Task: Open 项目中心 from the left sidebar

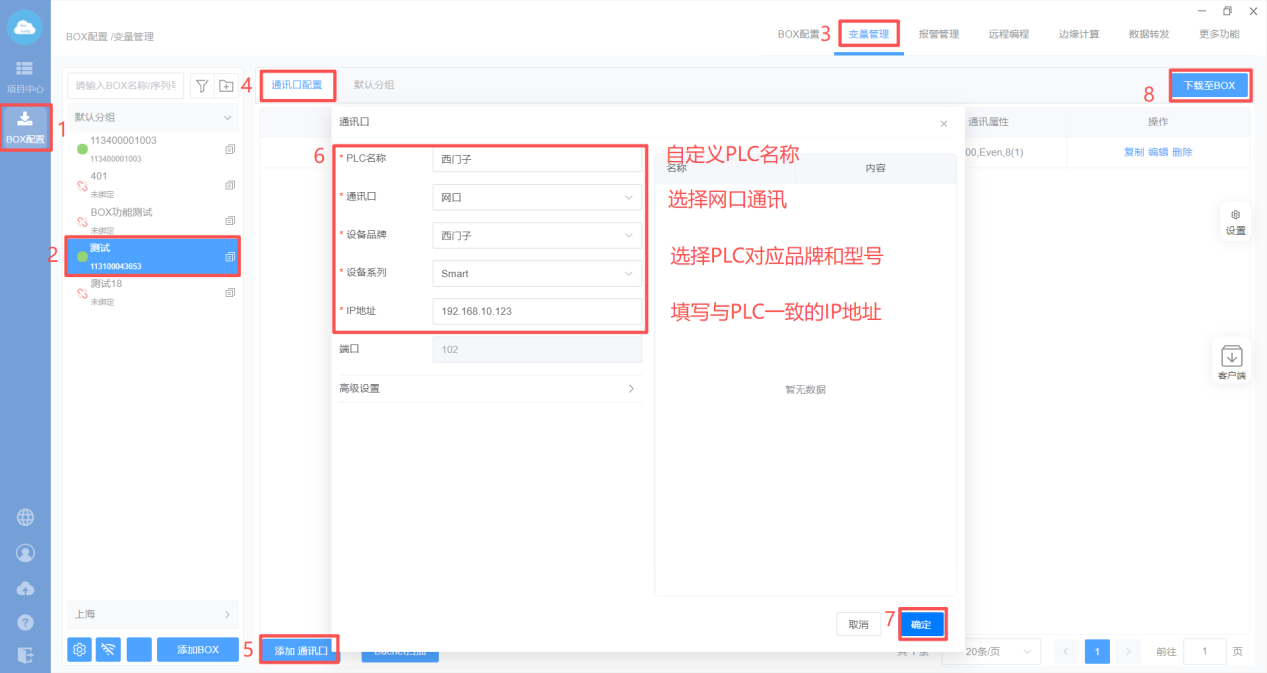Action: click(25, 75)
